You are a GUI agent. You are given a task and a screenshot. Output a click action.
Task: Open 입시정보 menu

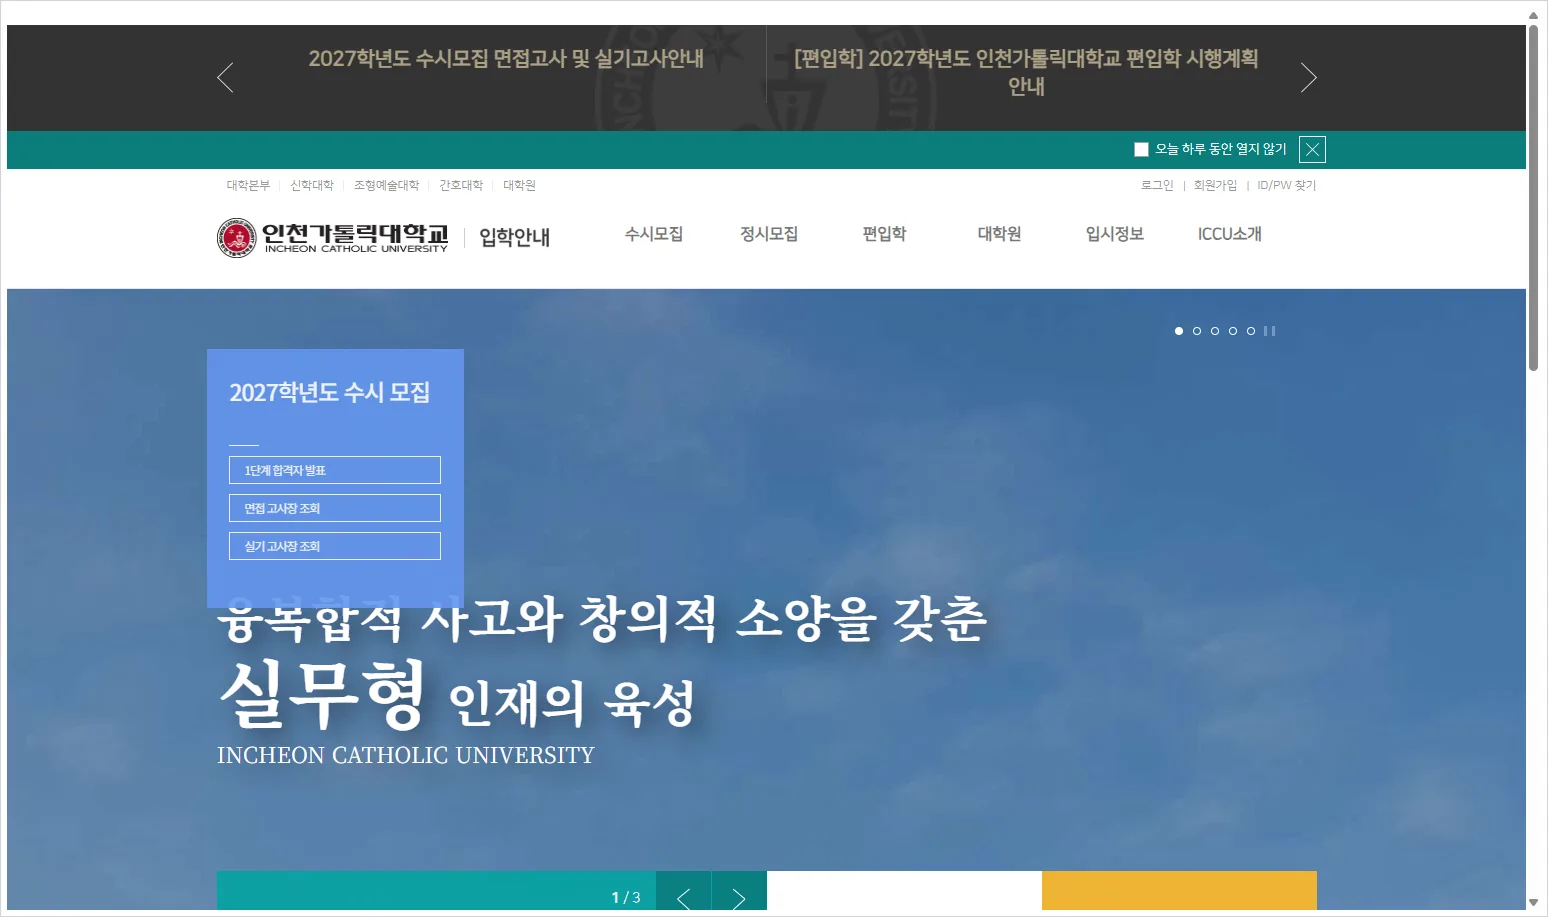coord(1115,234)
